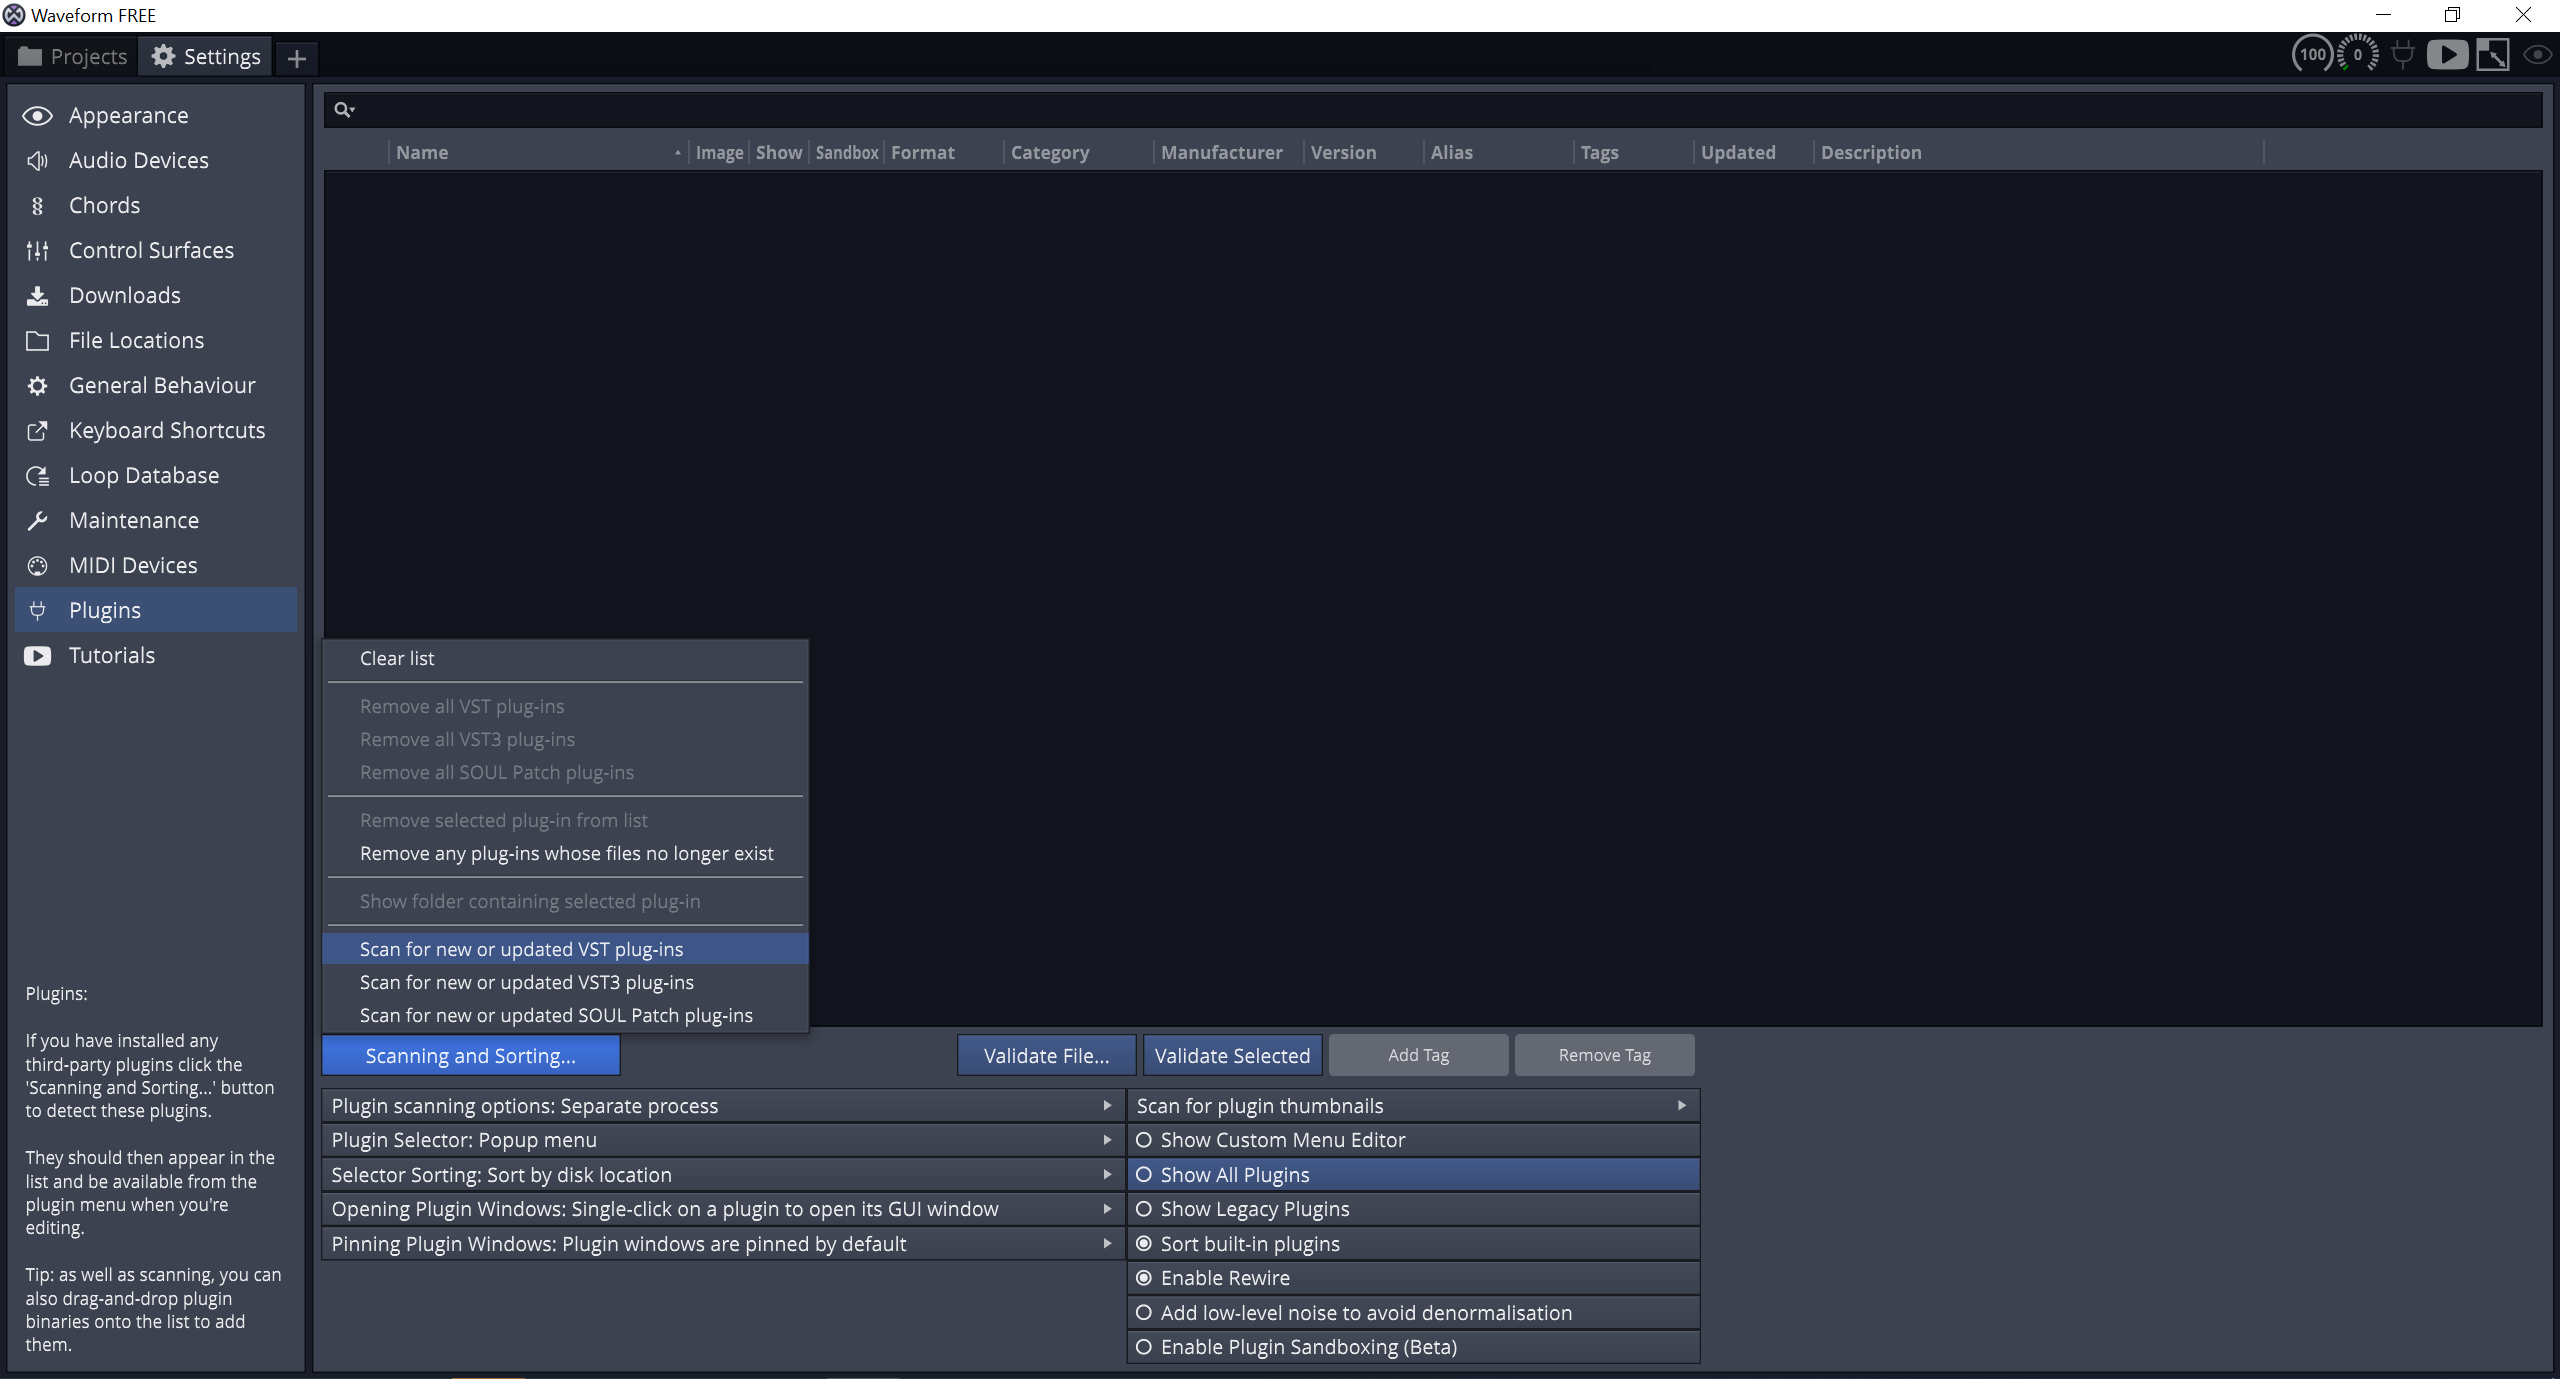Image resolution: width=2560 pixels, height=1379 pixels.
Task: Sort plugin list by Name column
Action: point(538,153)
